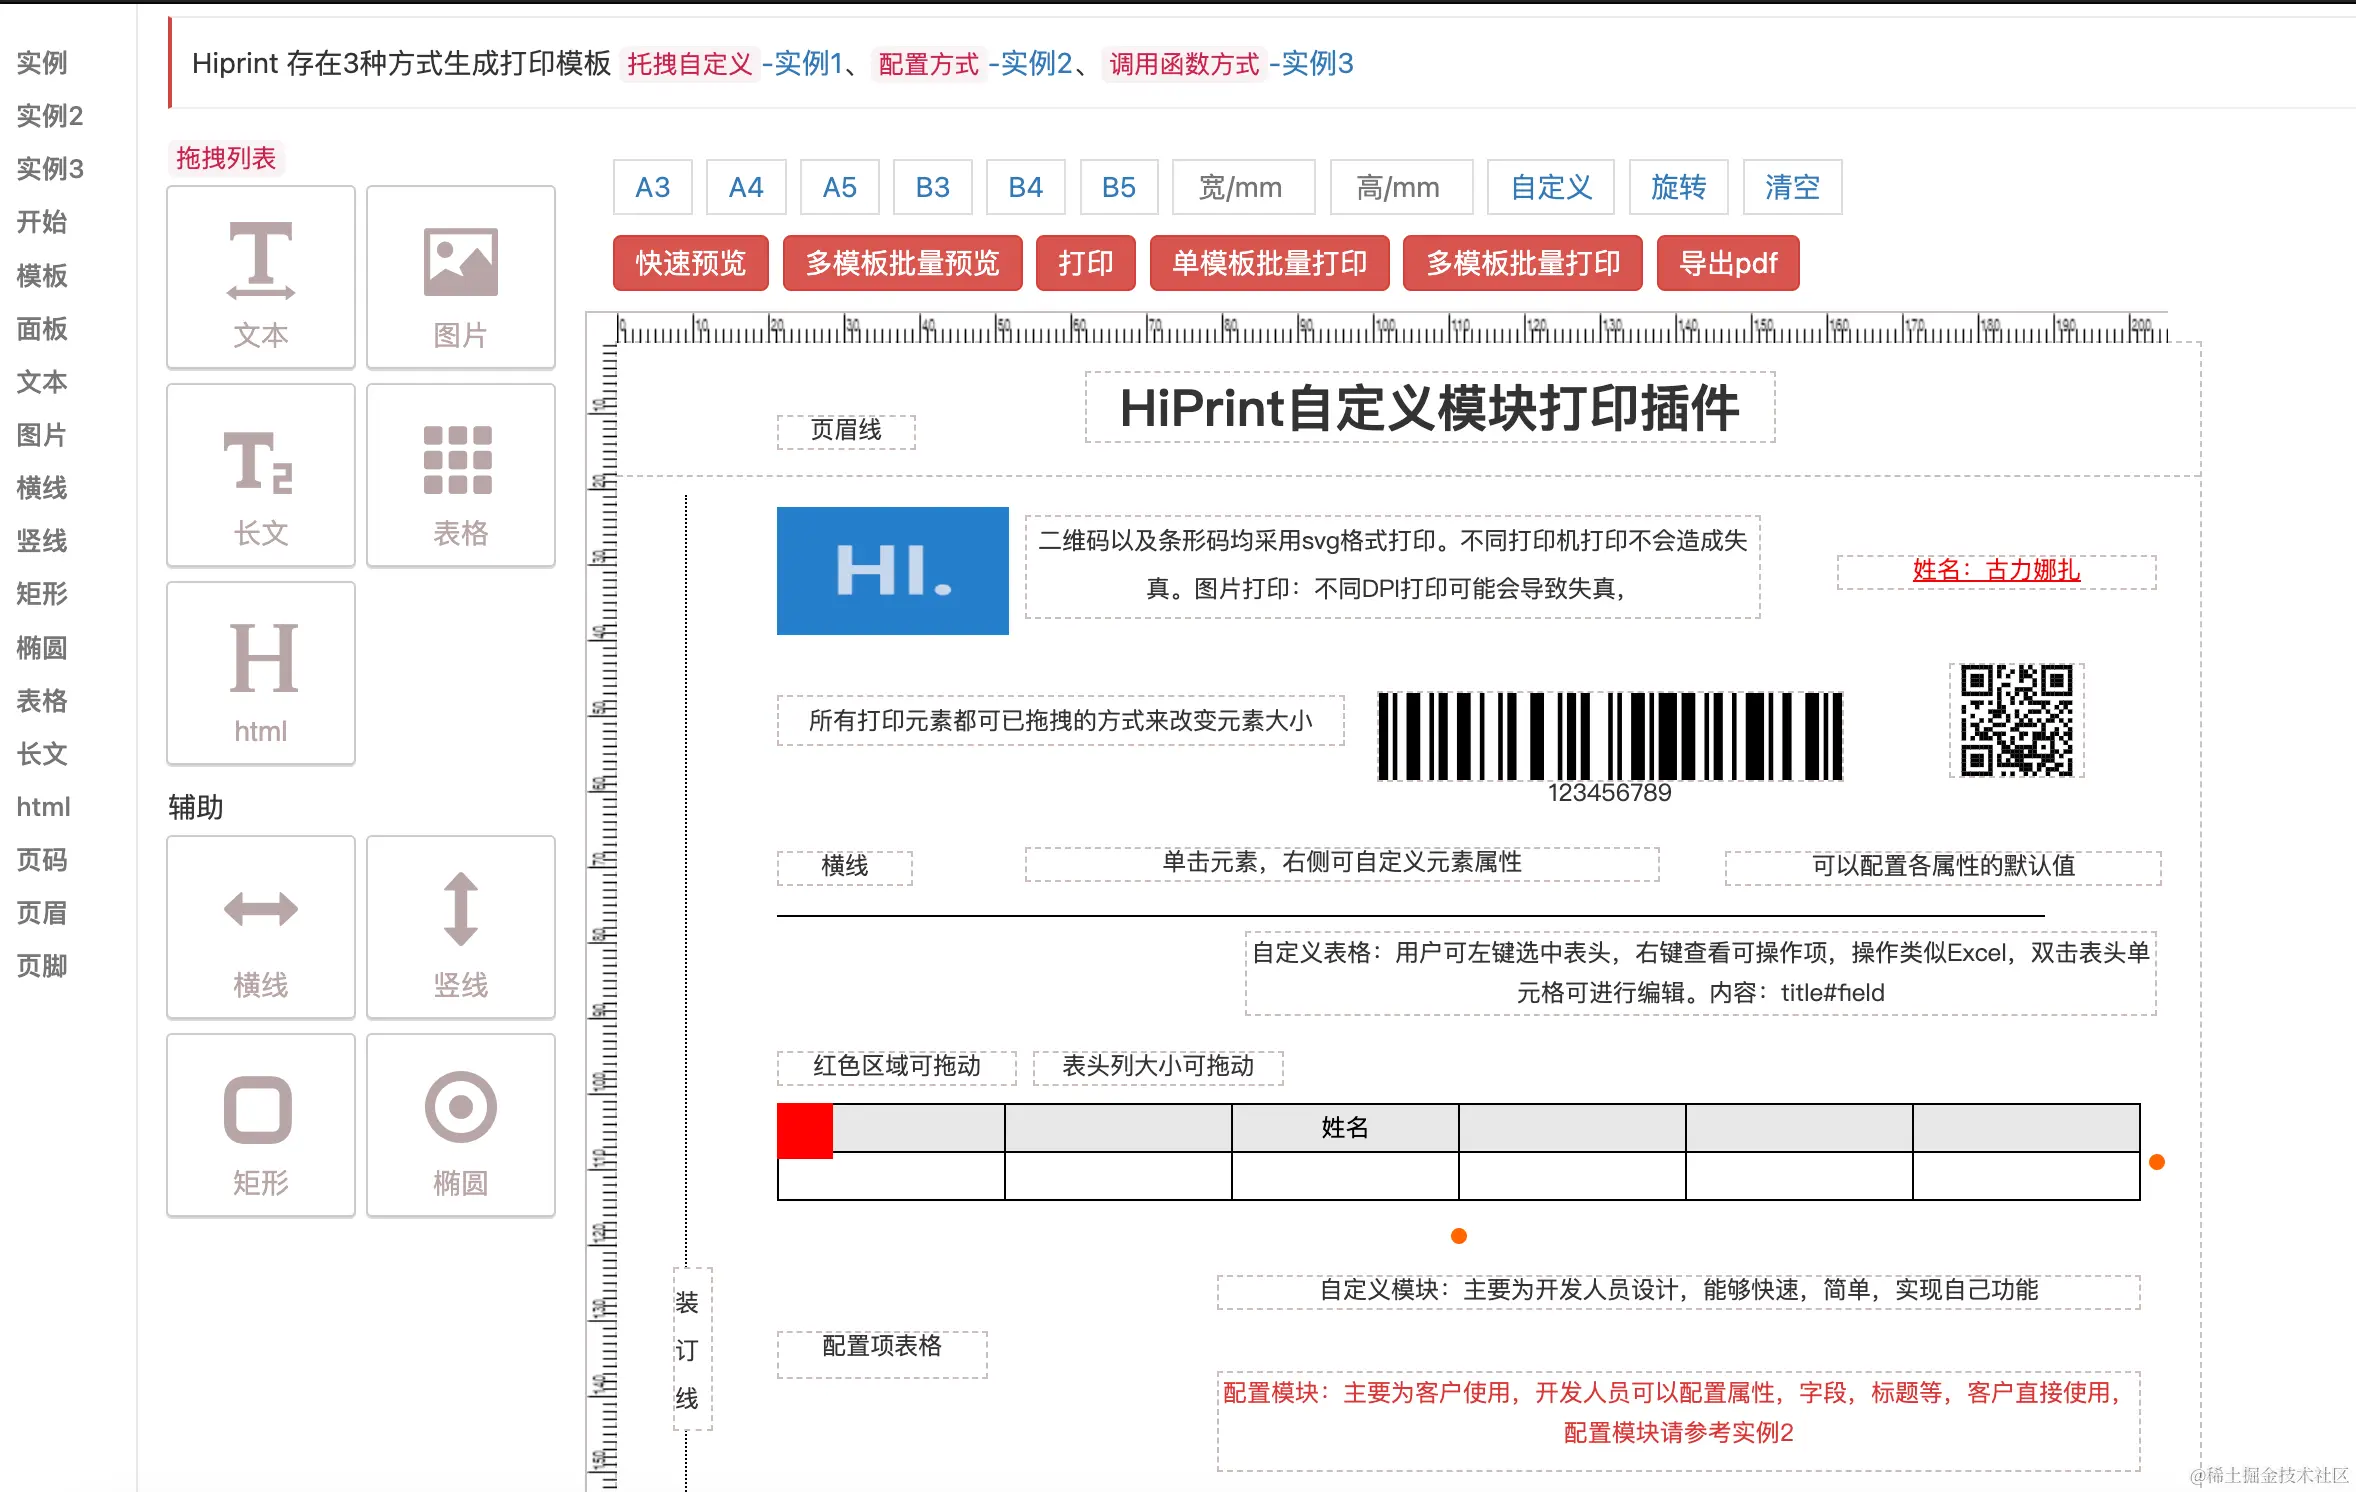This screenshot has width=2356, height=1492.
Task: Select the html element icon
Action: [262, 658]
